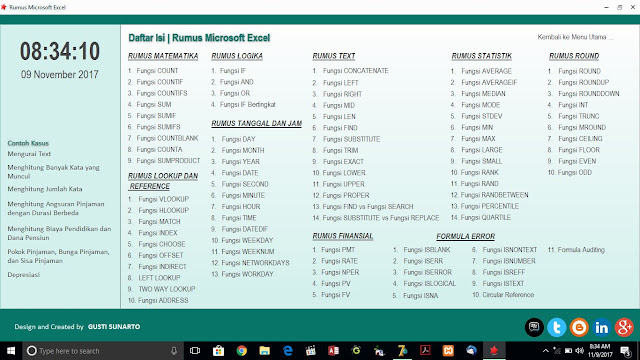
Task: Open Menghitung Banyak Kata yang Muncul
Action: pos(53,172)
